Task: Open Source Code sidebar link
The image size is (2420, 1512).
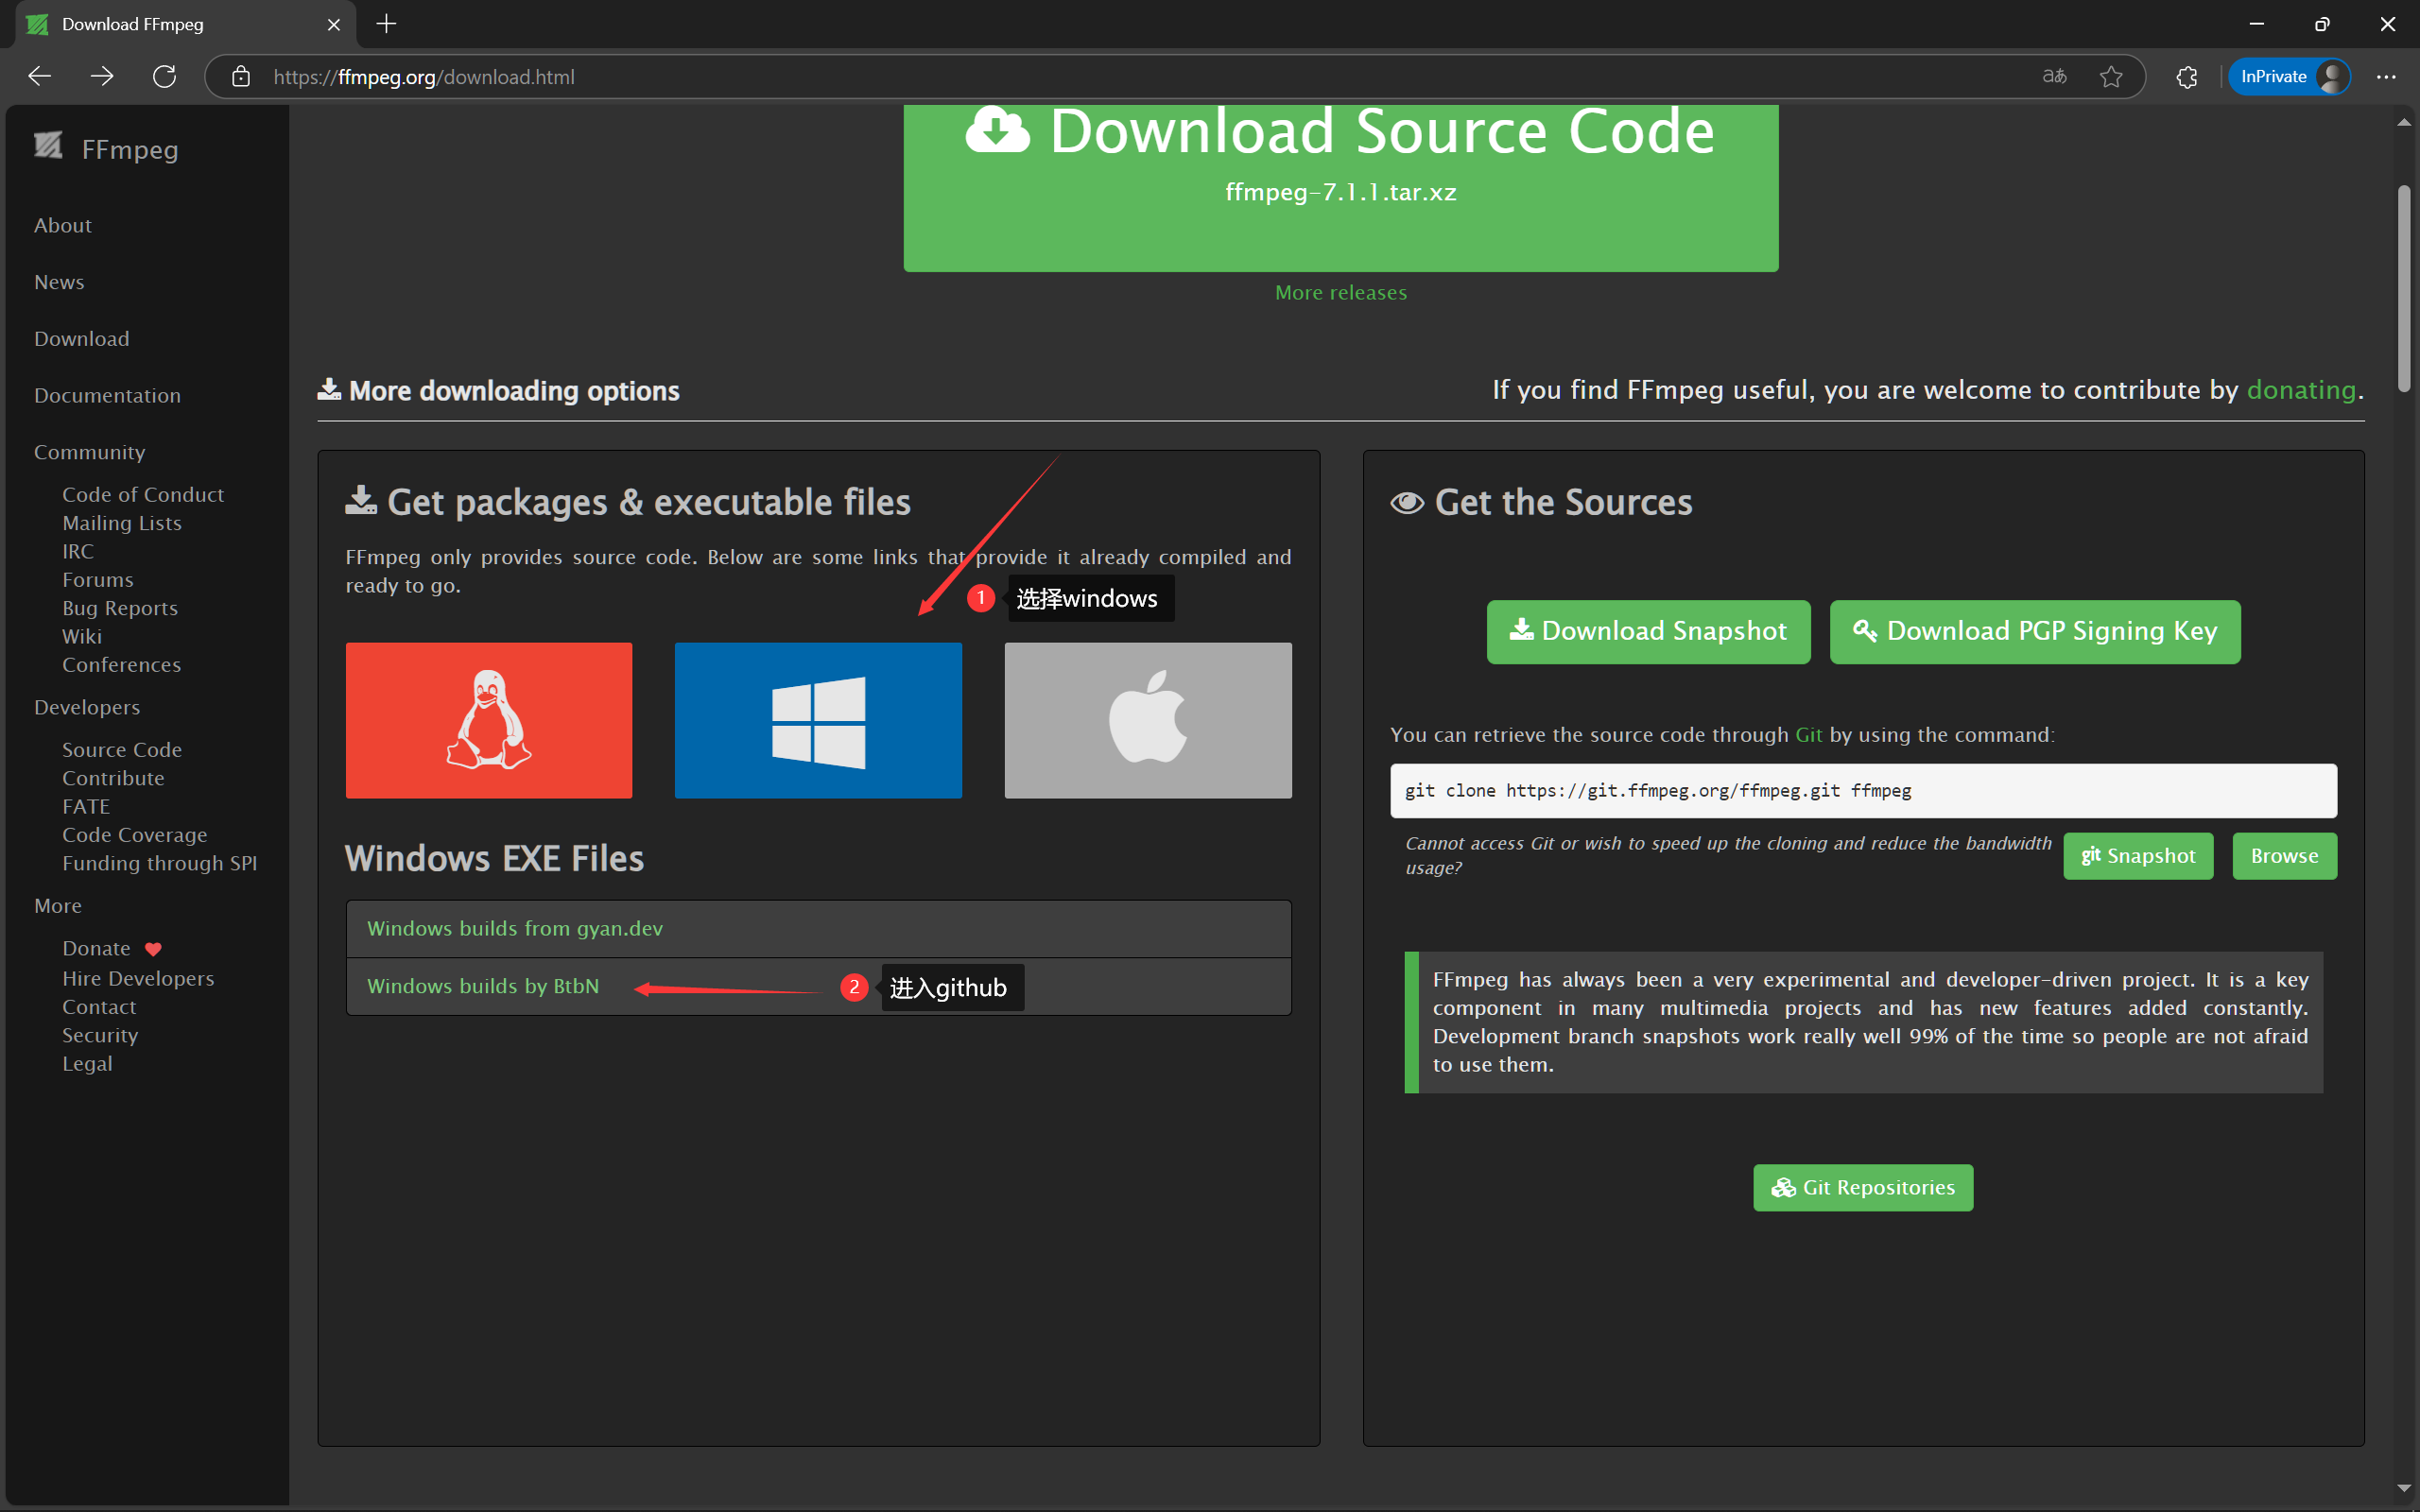Action: 122,750
